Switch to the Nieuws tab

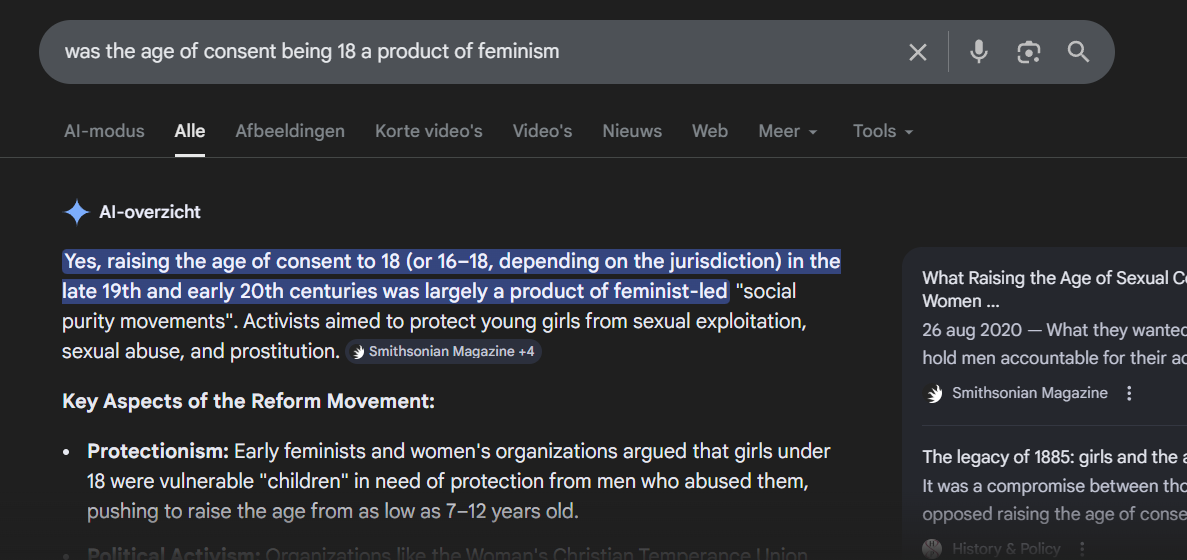(632, 131)
